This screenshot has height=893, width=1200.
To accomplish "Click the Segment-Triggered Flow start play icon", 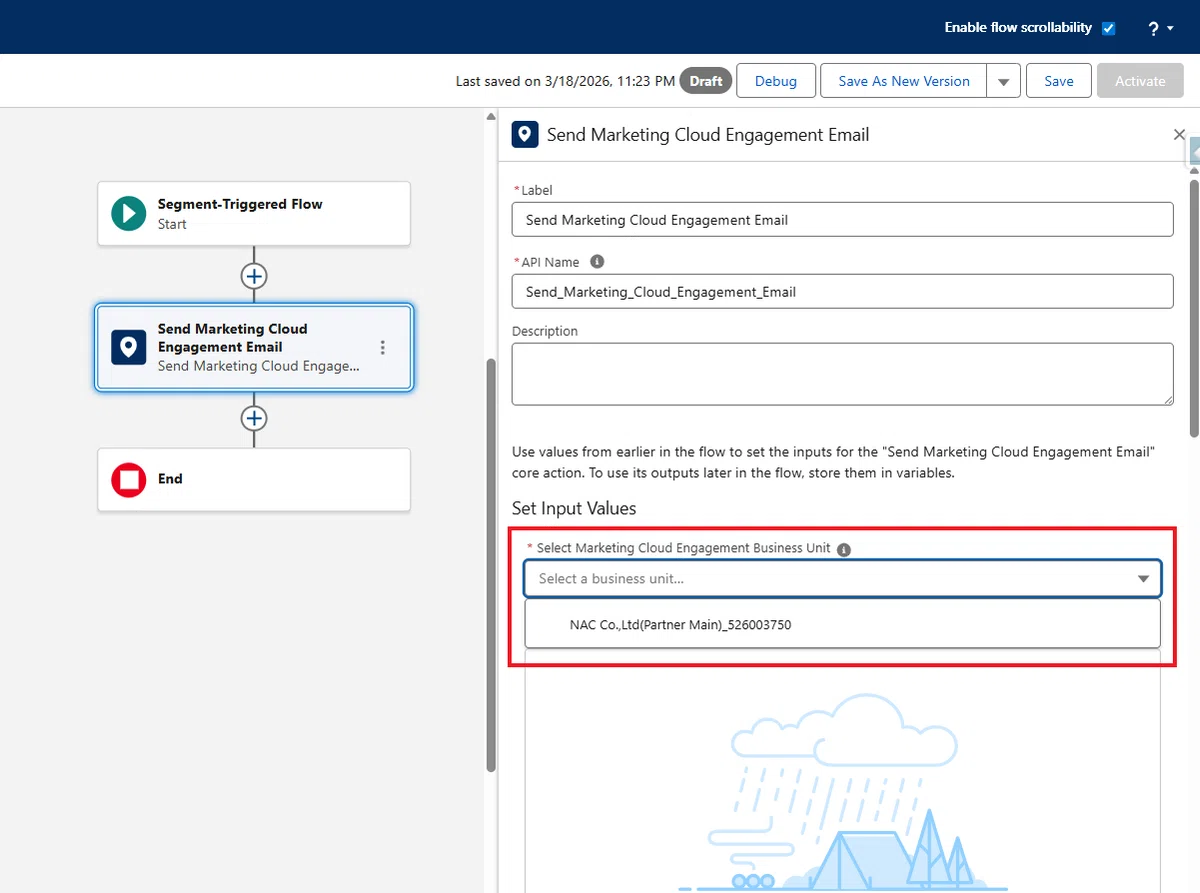I will 129,213.
